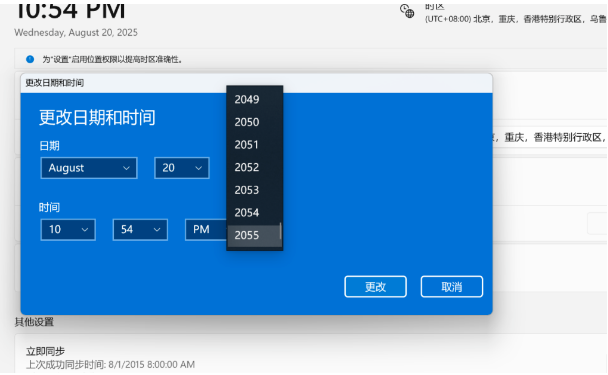
Task: Open the August month dropdown
Action: [89, 168]
